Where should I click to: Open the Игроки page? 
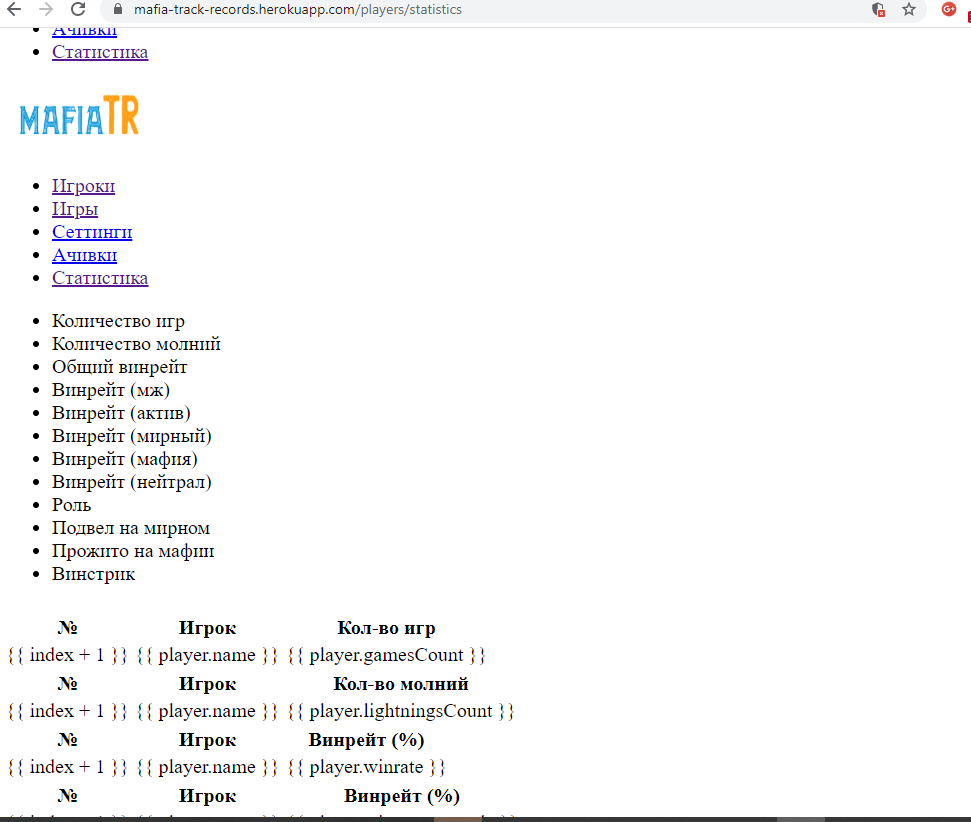83,186
